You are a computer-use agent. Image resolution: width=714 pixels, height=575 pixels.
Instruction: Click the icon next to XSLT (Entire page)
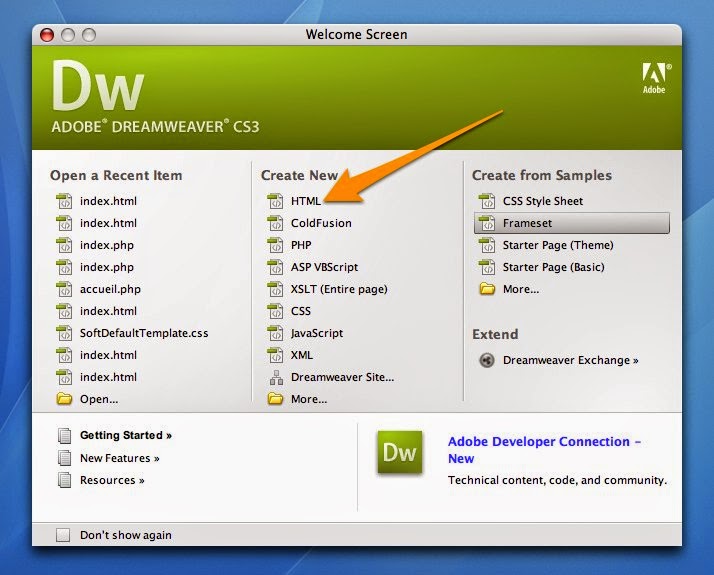pyautogui.click(x=275, y=289)
